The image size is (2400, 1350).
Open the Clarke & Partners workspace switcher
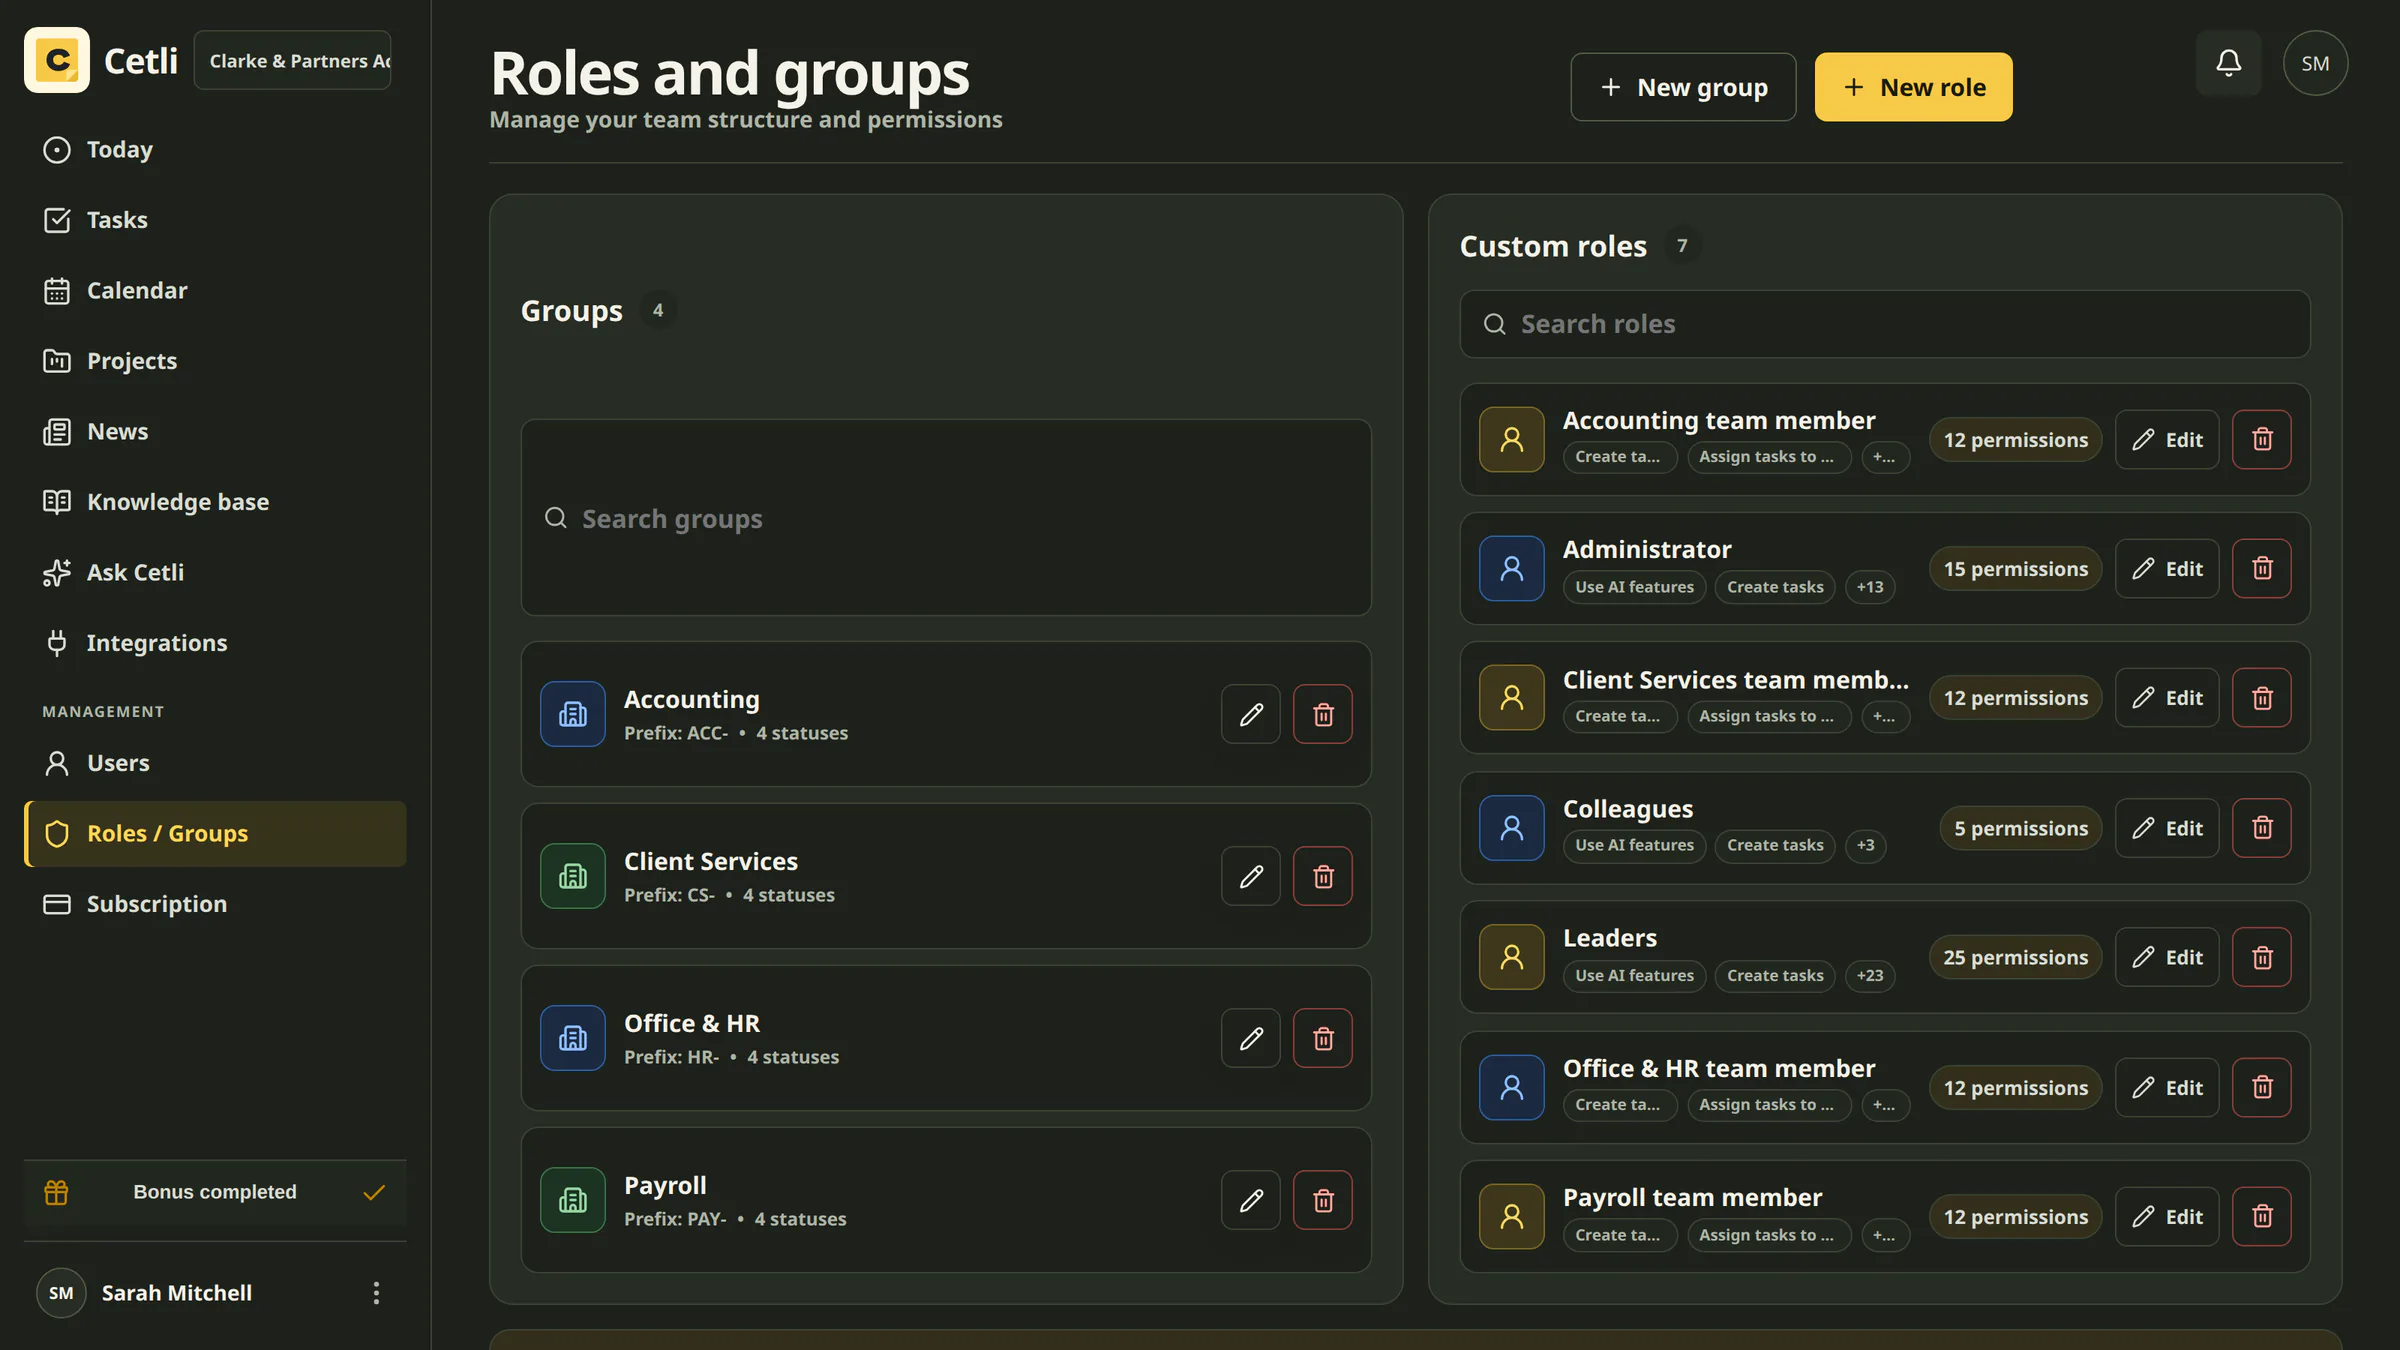click(x=292, y=60)
